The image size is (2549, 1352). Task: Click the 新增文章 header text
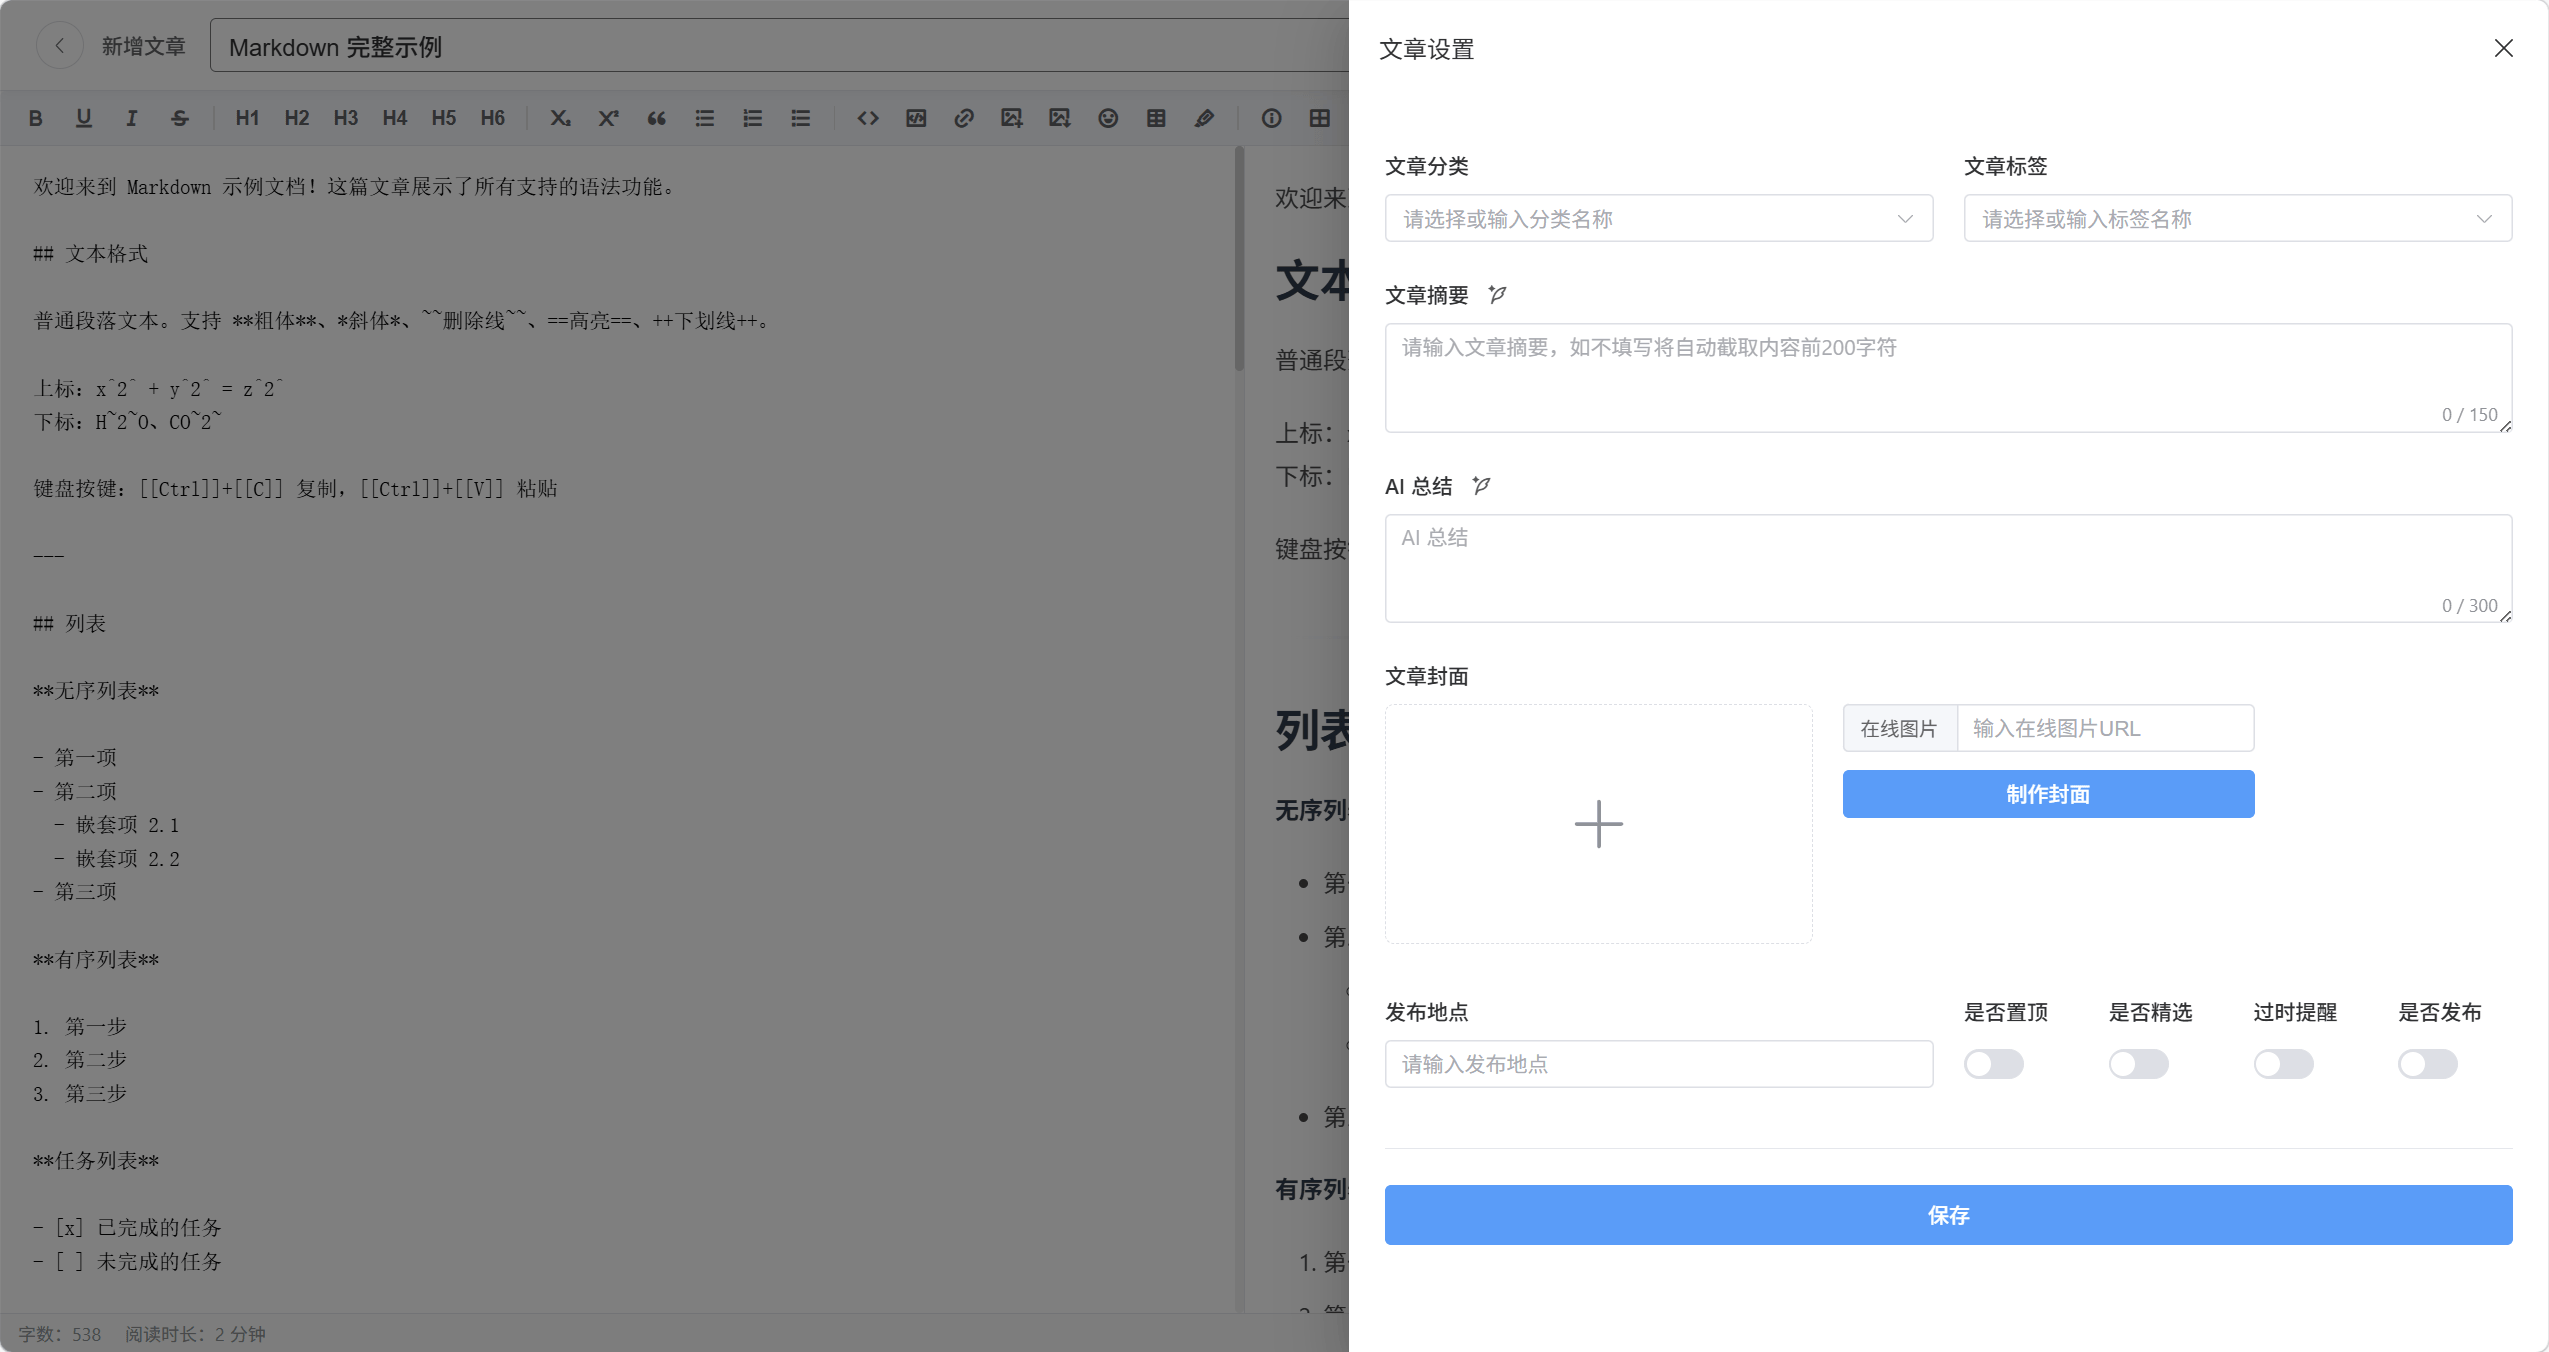point(144,46)
